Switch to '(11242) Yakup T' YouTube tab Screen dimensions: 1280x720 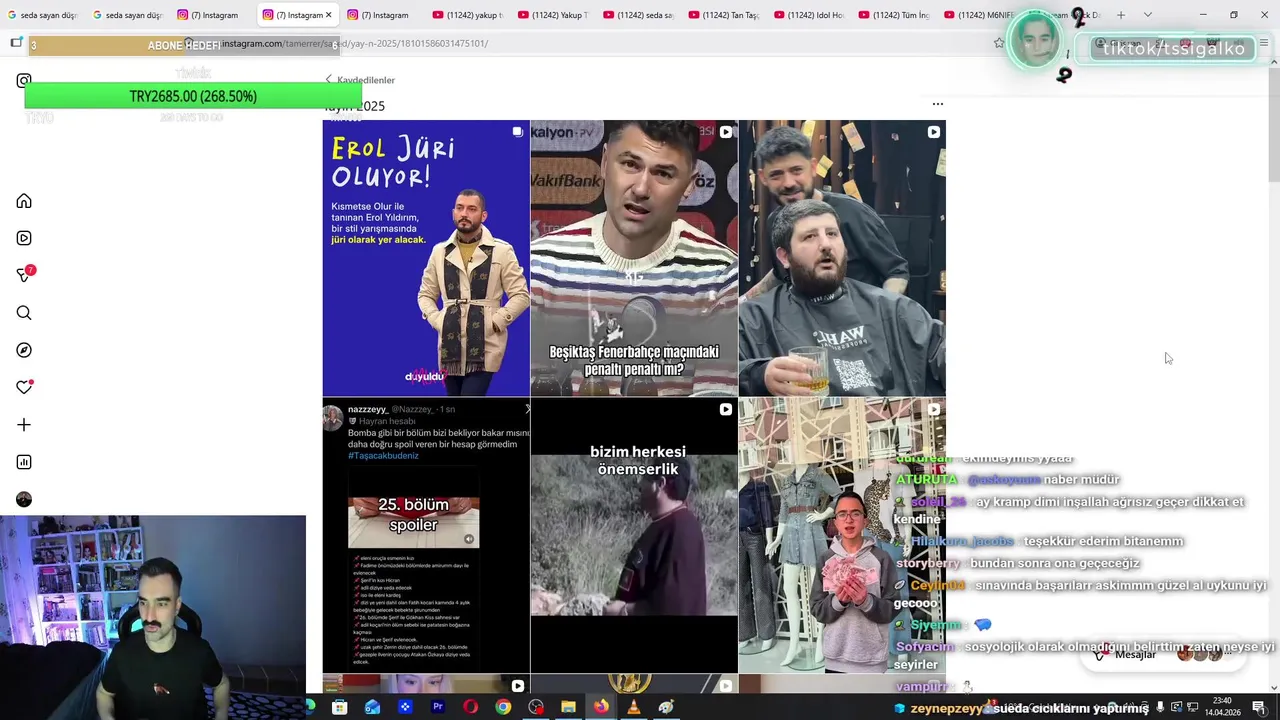point(552,15)
